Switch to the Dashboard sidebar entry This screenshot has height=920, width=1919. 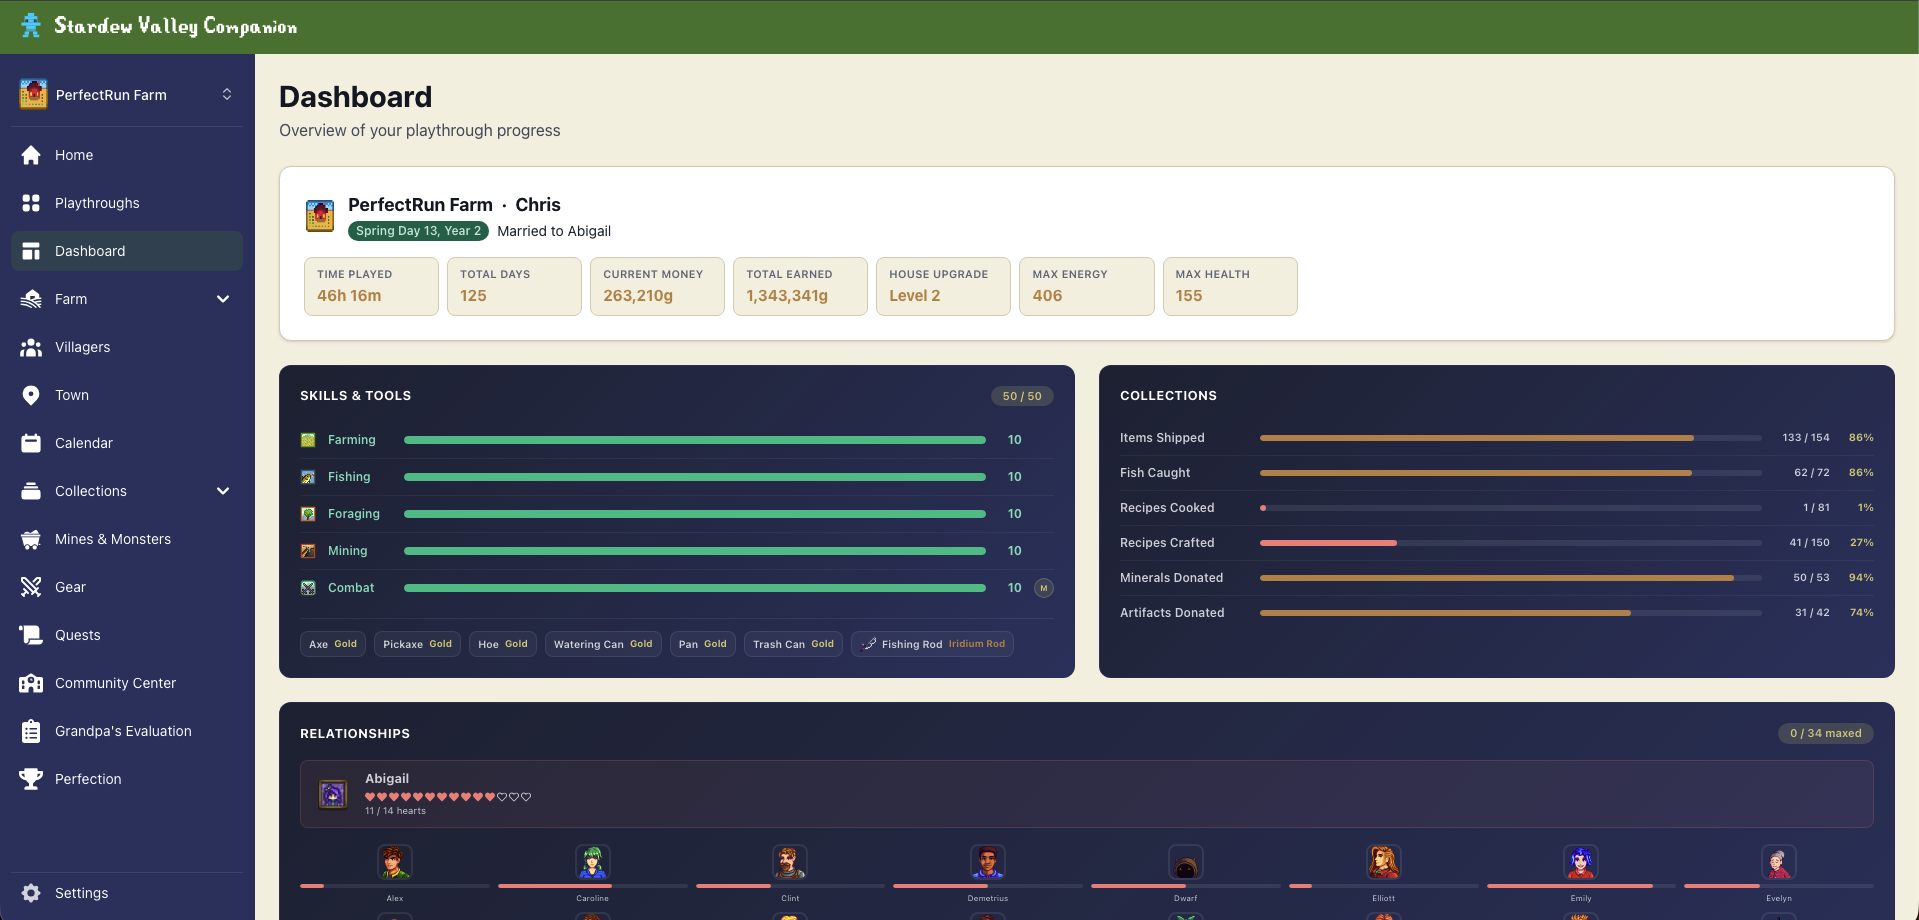pyautogui.click(x=91, y=251)
